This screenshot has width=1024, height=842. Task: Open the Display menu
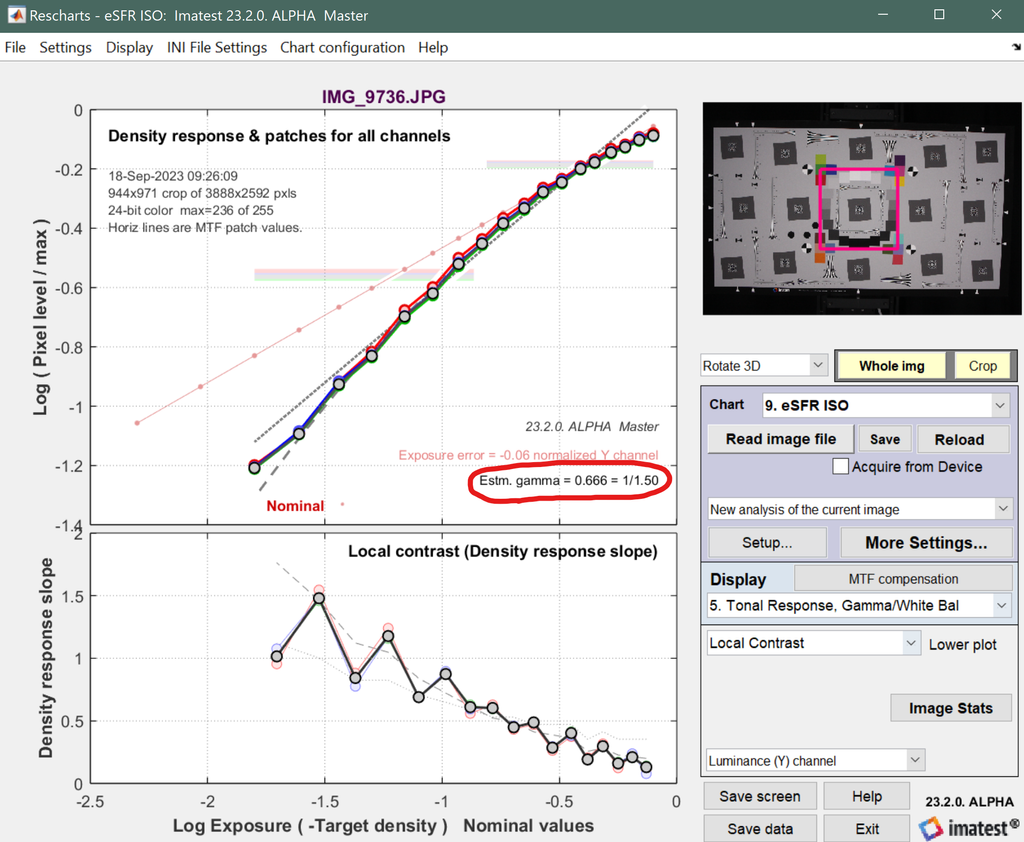click(129, 48)
